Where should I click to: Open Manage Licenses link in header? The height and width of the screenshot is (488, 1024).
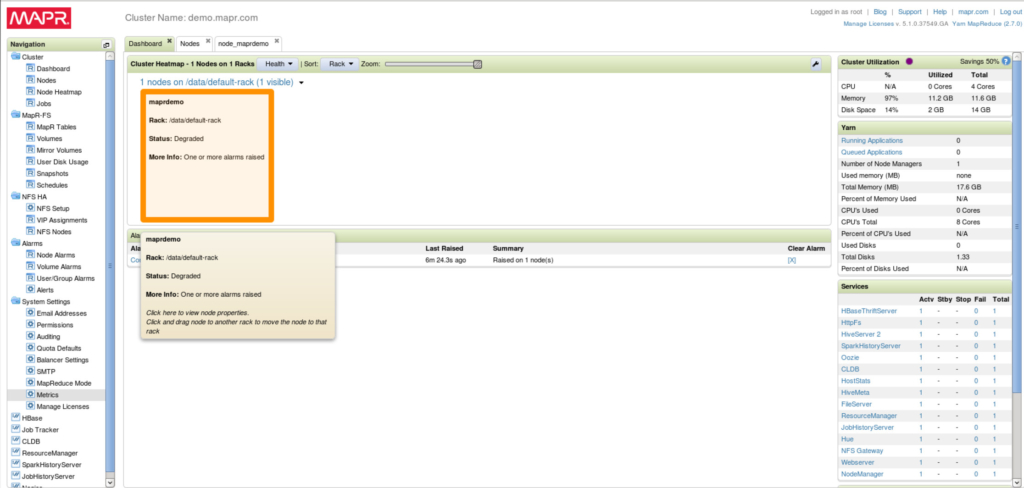point(867,23)
